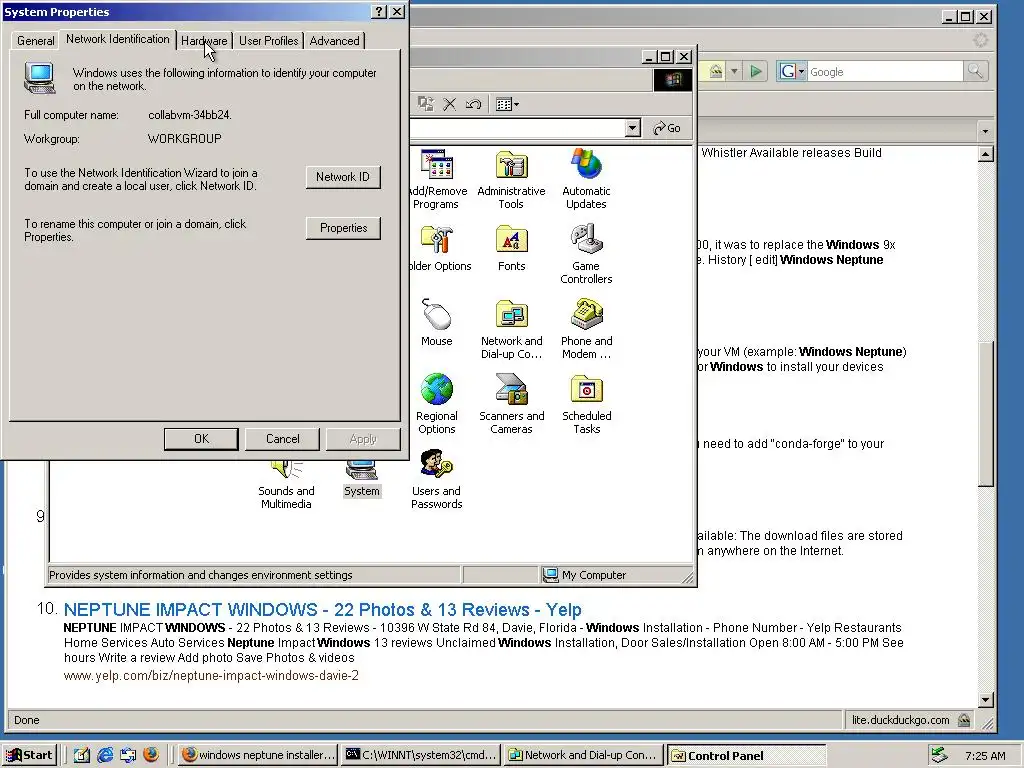1024x768 pixels.
Task: Click the Go button in Control Panel
Action: tap(667, 128)
